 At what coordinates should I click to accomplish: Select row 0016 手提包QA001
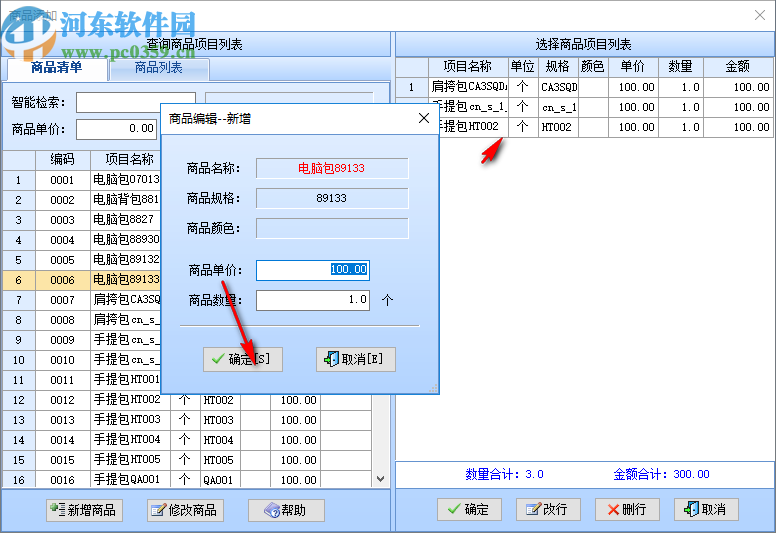coord(187,479)
